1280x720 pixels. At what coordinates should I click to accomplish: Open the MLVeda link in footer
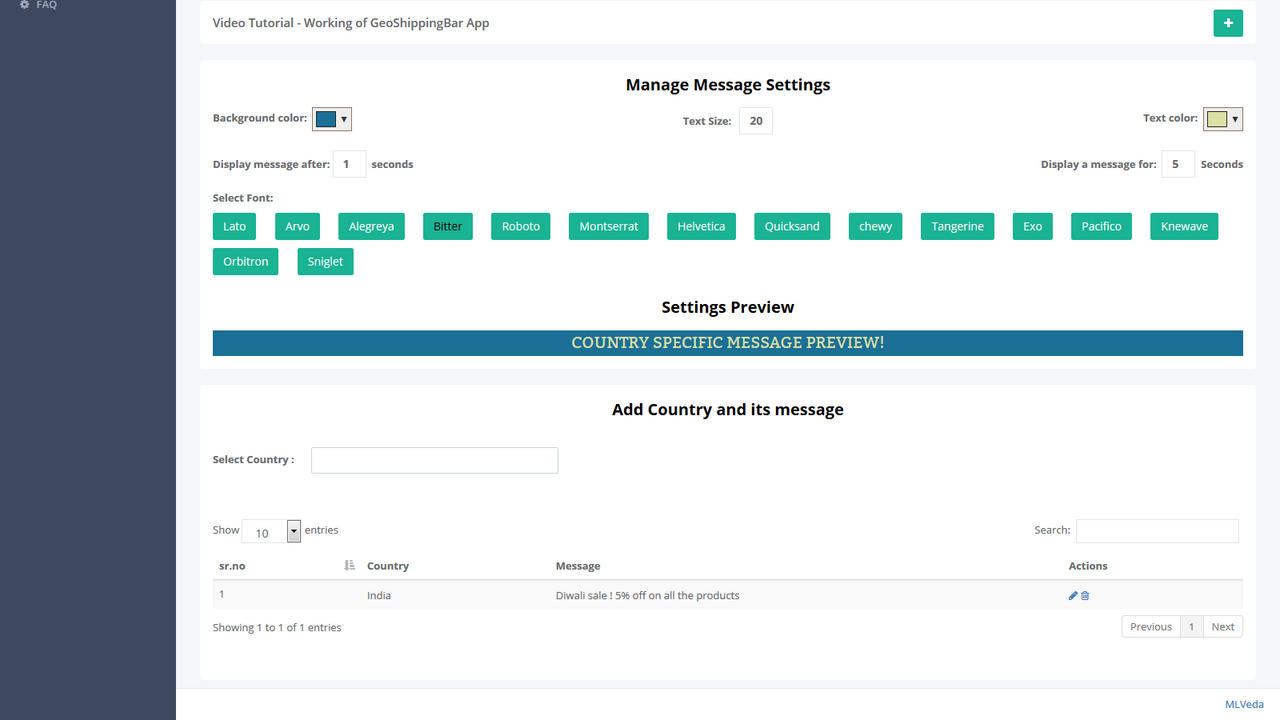pos(1244,704)
